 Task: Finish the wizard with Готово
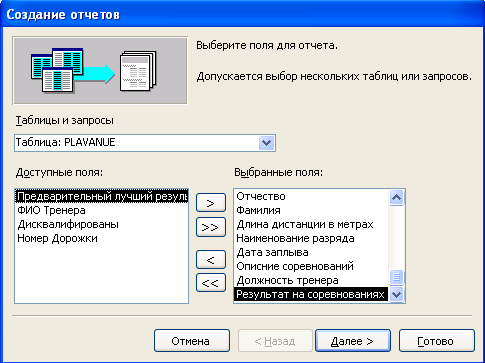point(437,341)
